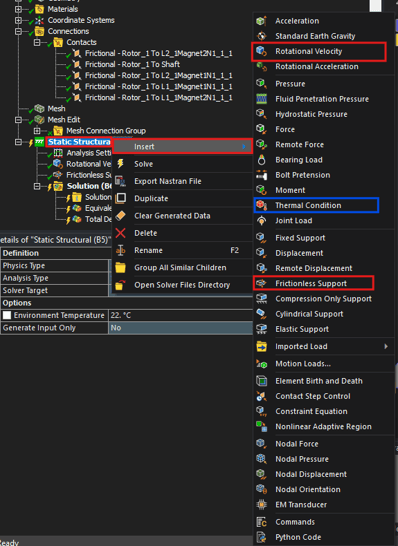Select Frictional - Rotor_1 To Shaft contact
The image size is (398, 546).
click(132, 64)
